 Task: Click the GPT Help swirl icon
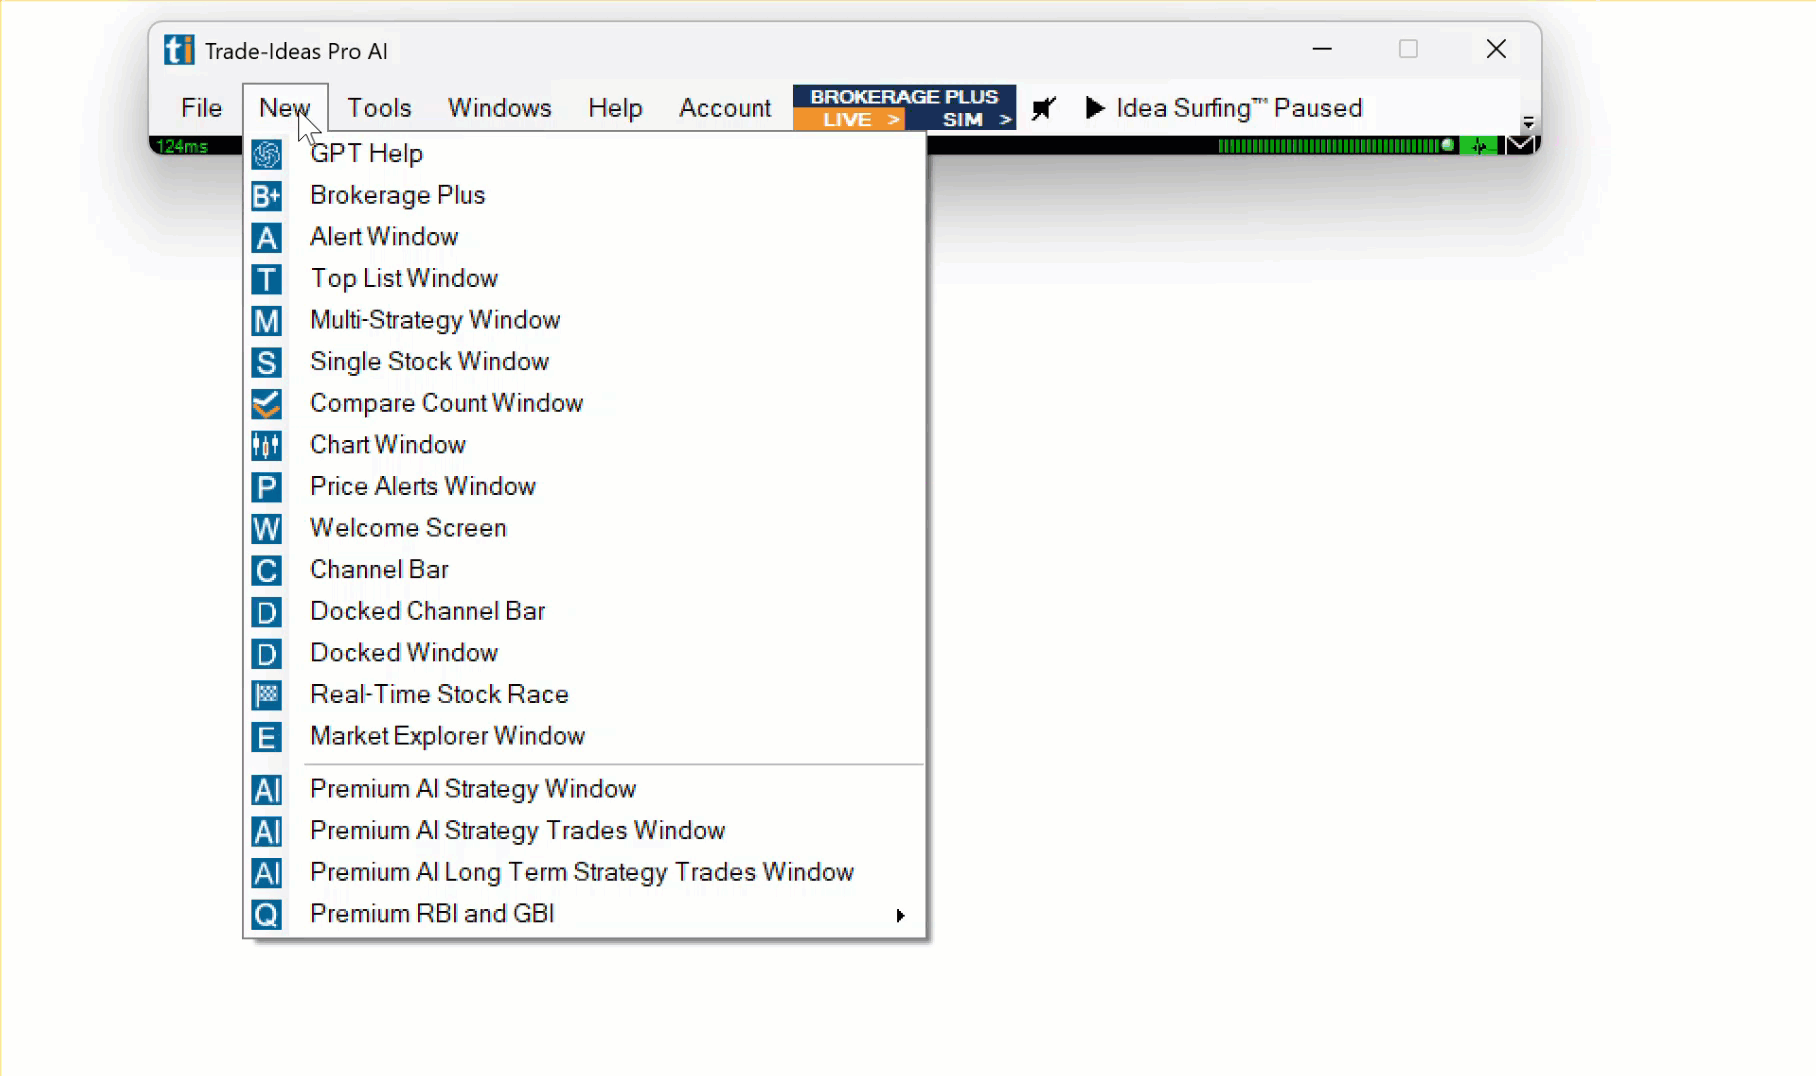pos(266,154)
